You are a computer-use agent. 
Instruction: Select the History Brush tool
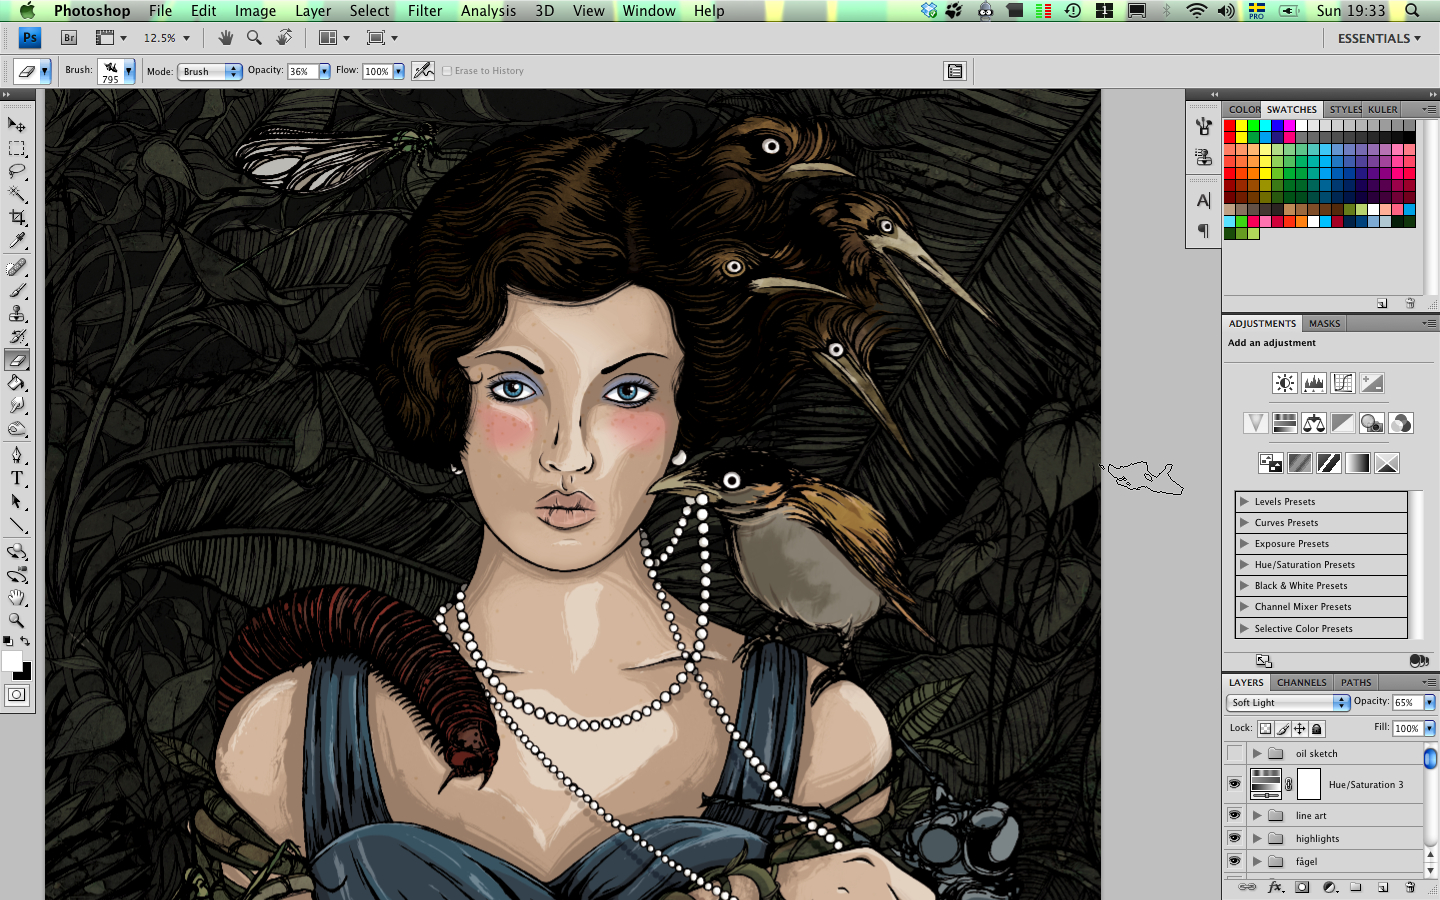(17, 337)
